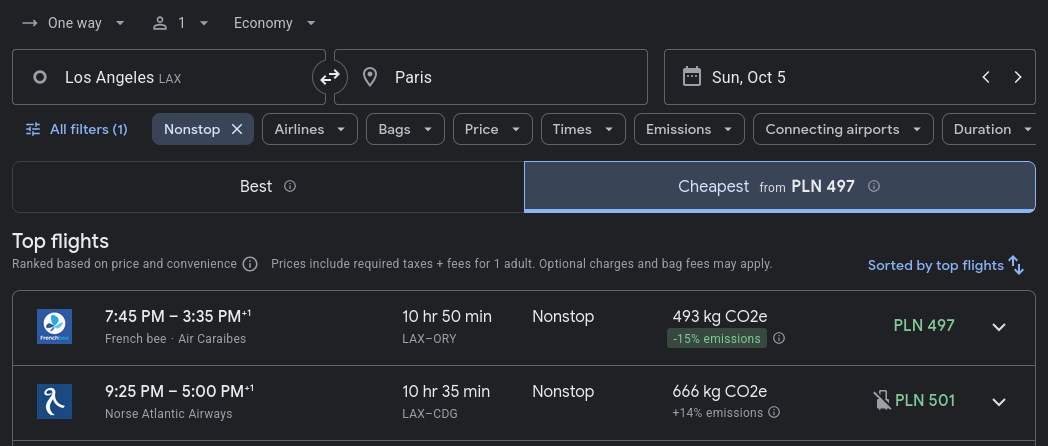Image resolution: width=1048 pixels, height=446 pixels.
Task: Open passenger count dropdown
Action: (x=180, y=23)
